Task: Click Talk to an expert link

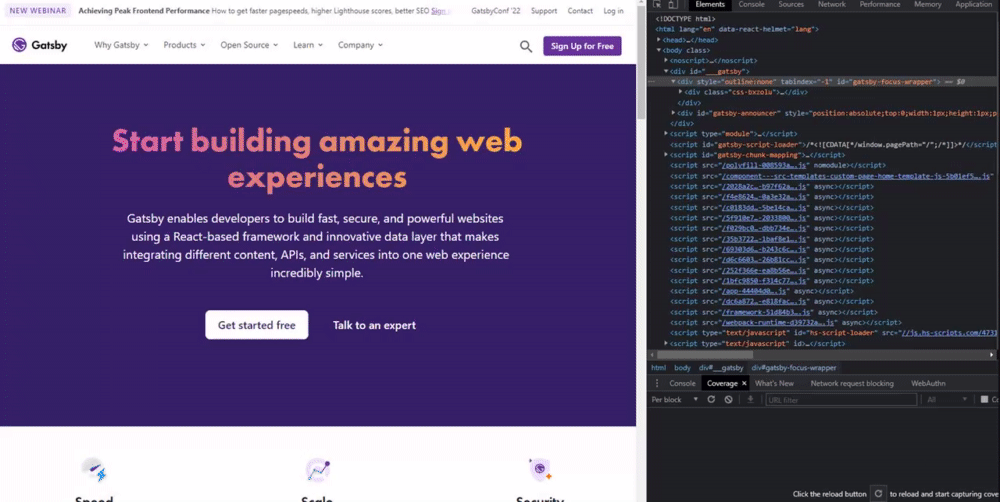Action: pos(374,325)
